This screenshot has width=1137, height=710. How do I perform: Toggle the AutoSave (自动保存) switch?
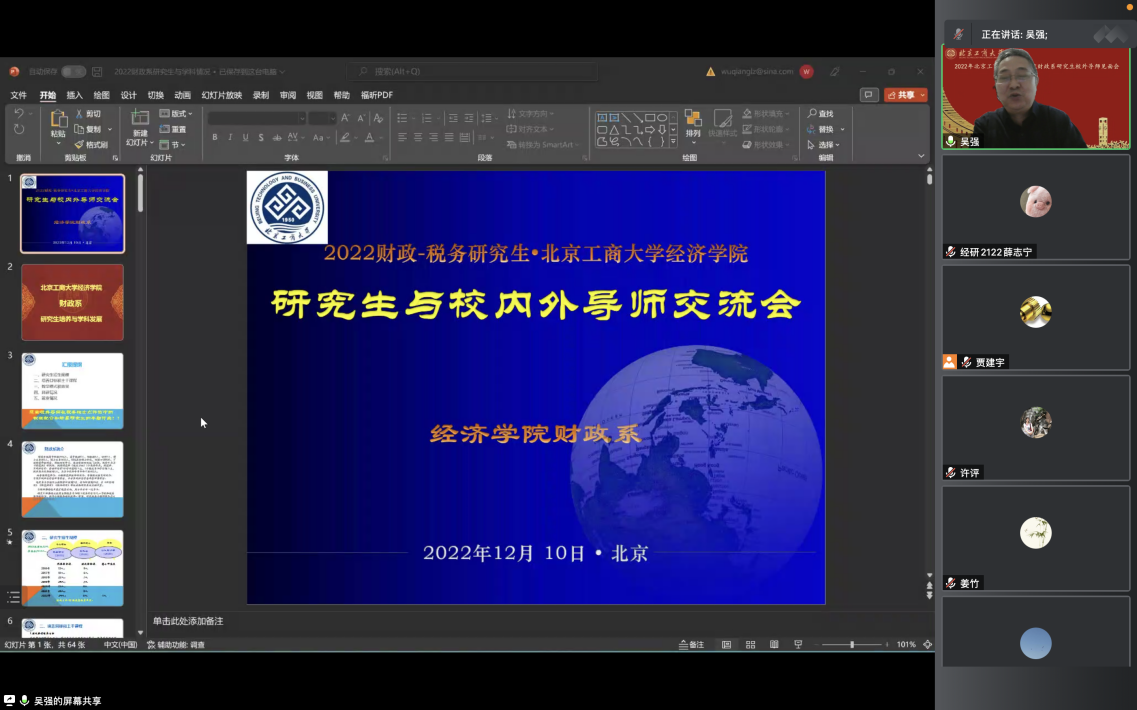pyautogui.click(x=73, y=72)
